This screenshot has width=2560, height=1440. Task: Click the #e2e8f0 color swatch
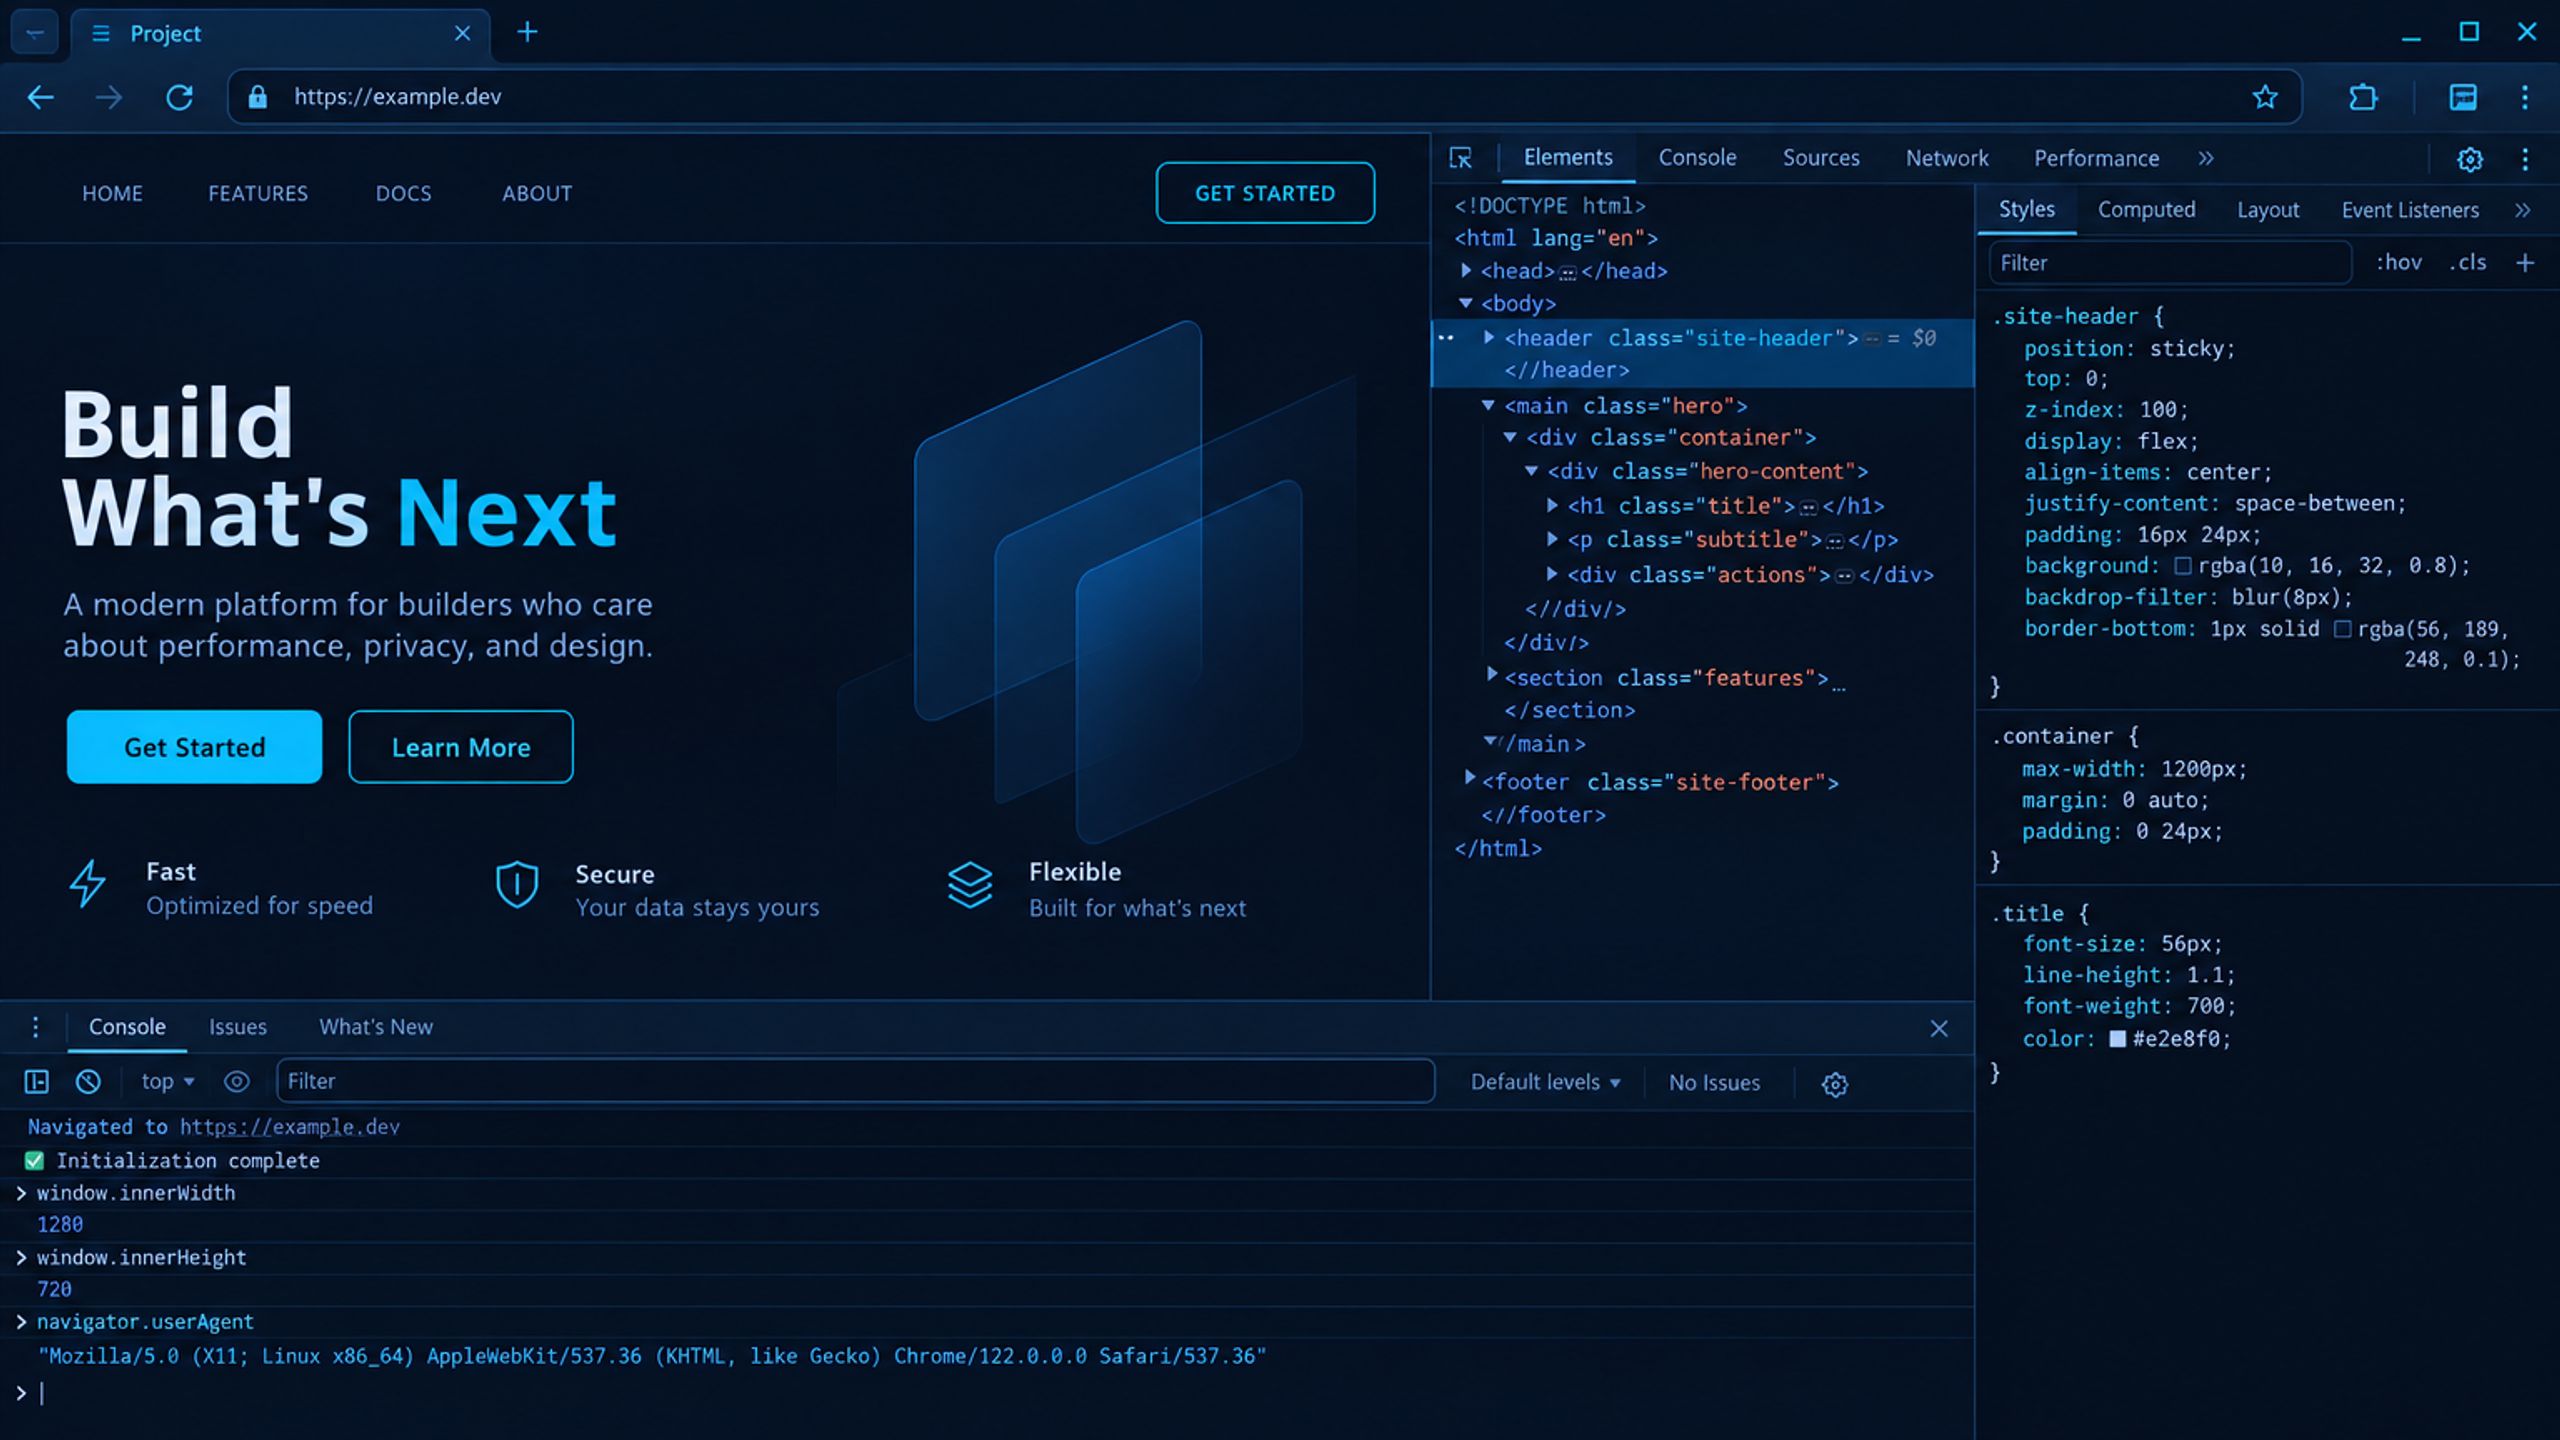[x=2117, y=1039]
